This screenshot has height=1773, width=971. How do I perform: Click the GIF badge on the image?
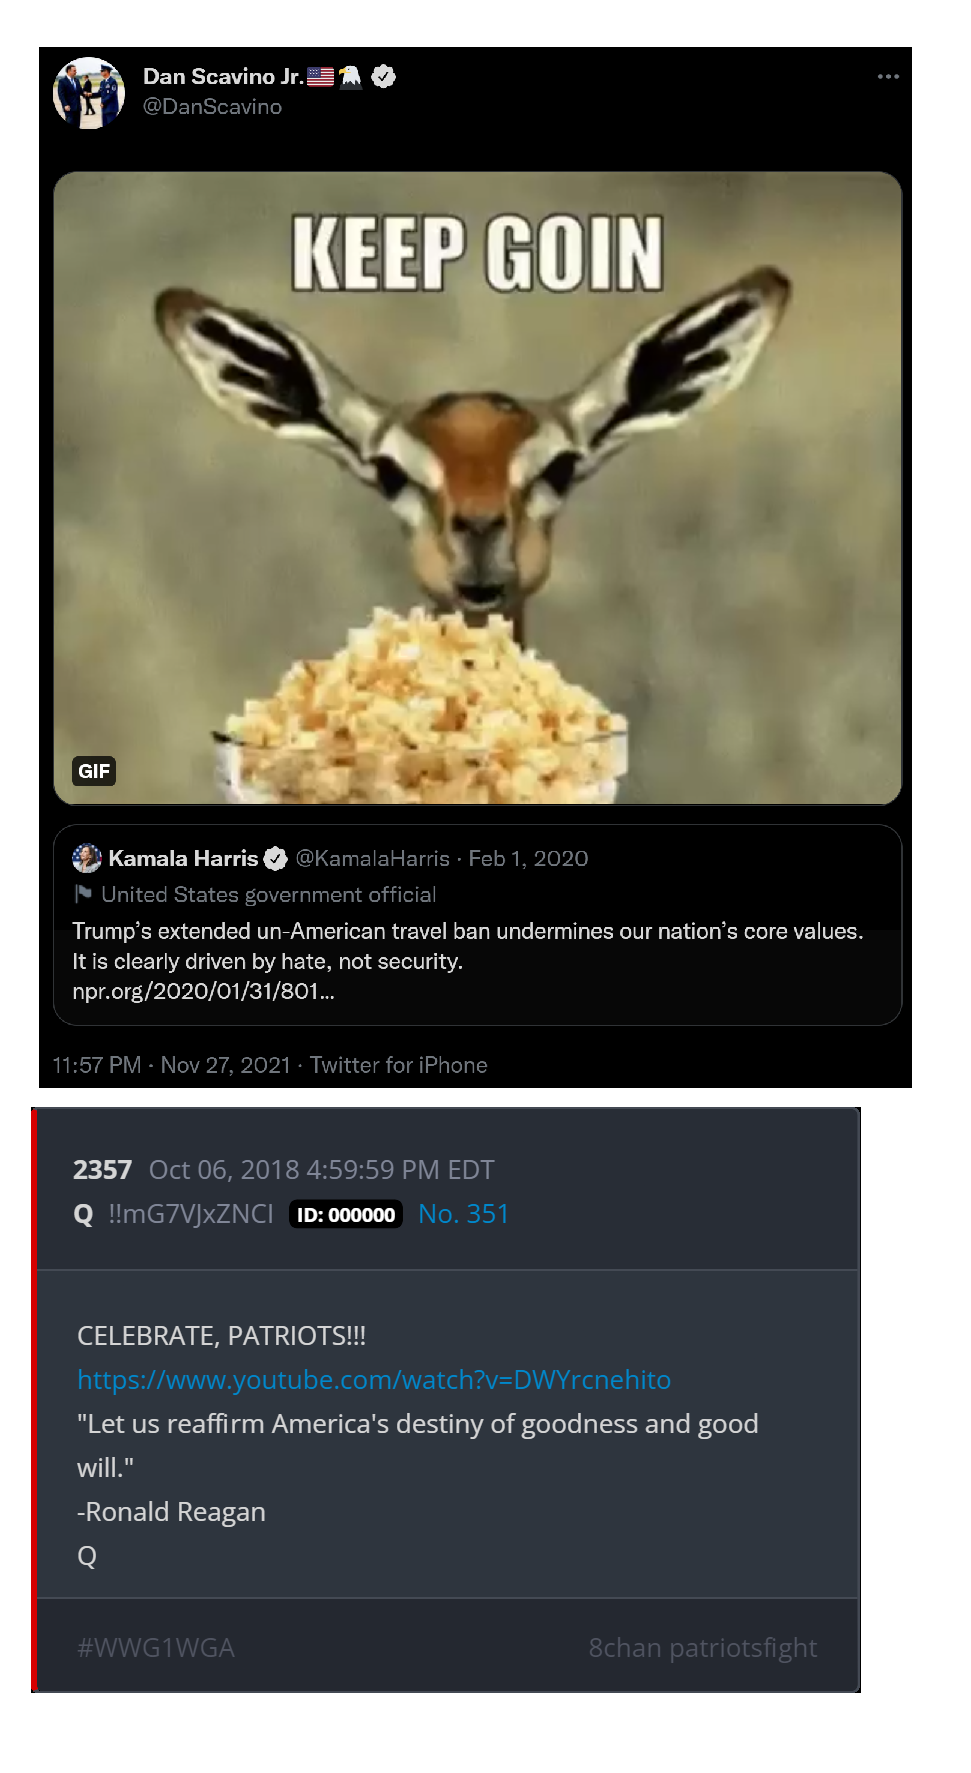click(x=94, y=771)
